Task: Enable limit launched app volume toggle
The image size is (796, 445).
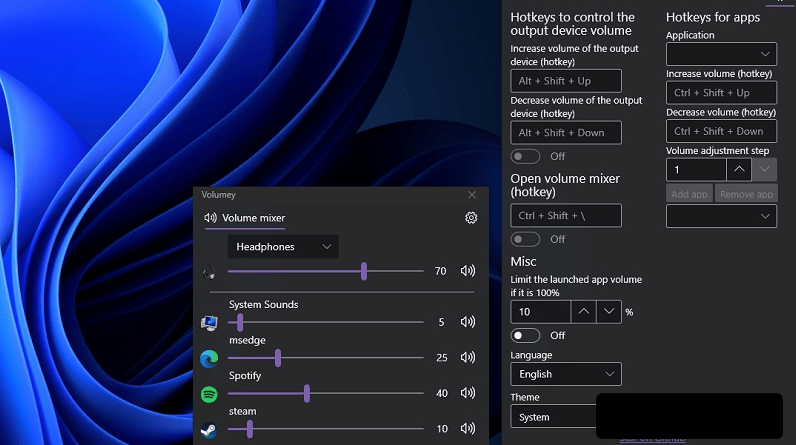Action: pos(525,335)
